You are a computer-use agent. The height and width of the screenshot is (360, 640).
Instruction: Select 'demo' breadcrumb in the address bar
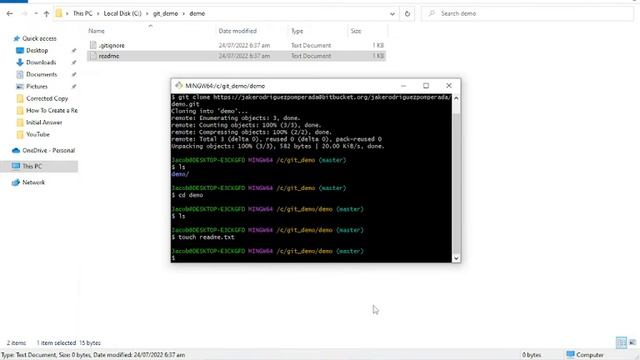[x=197, y=13]
